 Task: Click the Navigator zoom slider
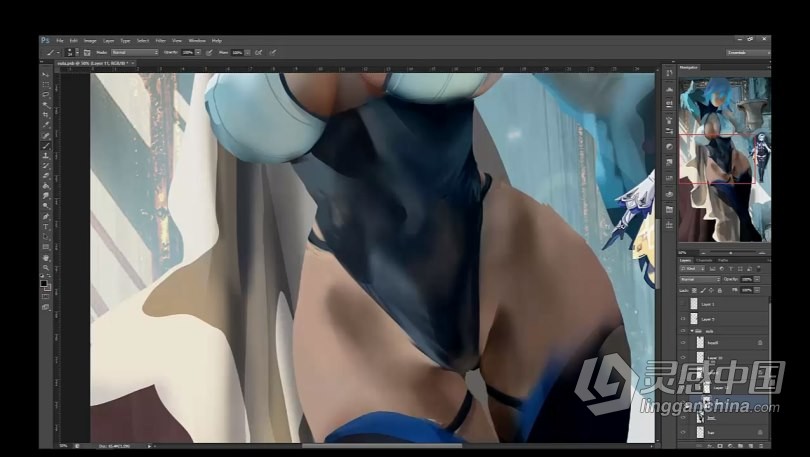731,253
